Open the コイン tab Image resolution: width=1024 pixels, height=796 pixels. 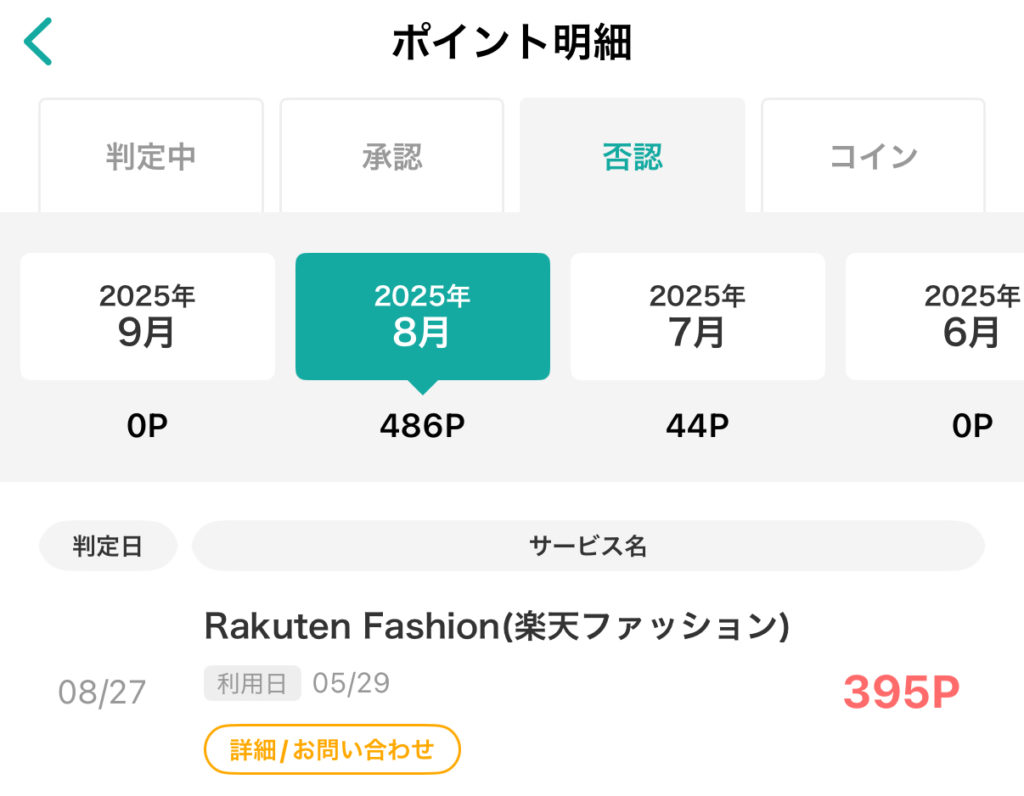(873, 157)
